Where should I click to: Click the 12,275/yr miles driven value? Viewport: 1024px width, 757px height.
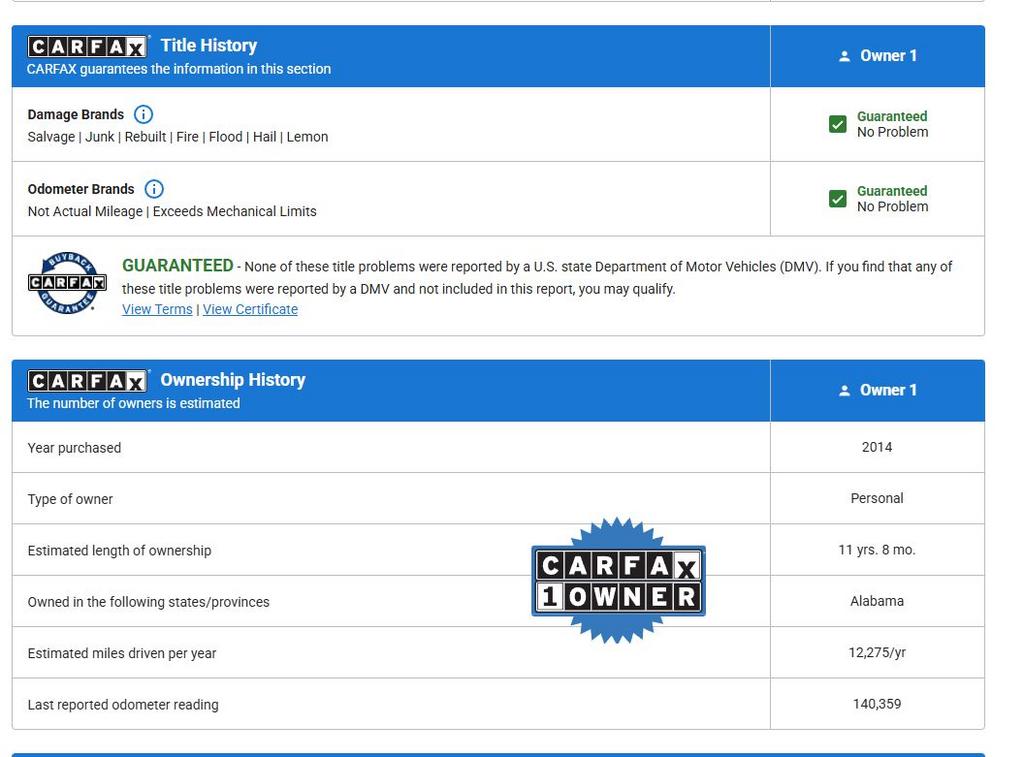pos(876,652)
